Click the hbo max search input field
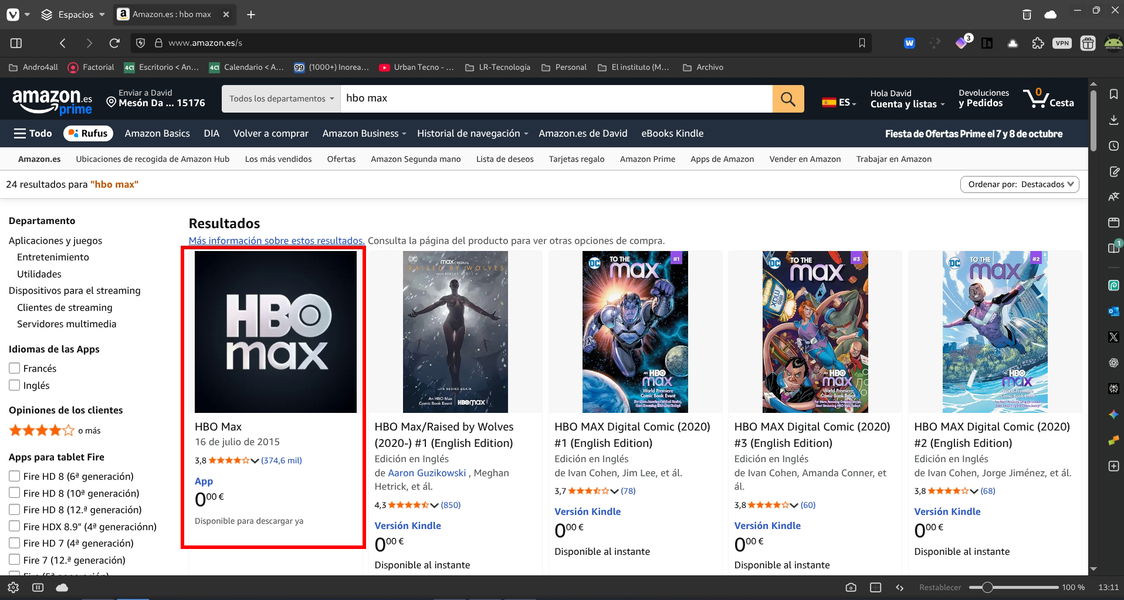The height and width of the screenshot is (600, 1124). [x=556, y=99]
